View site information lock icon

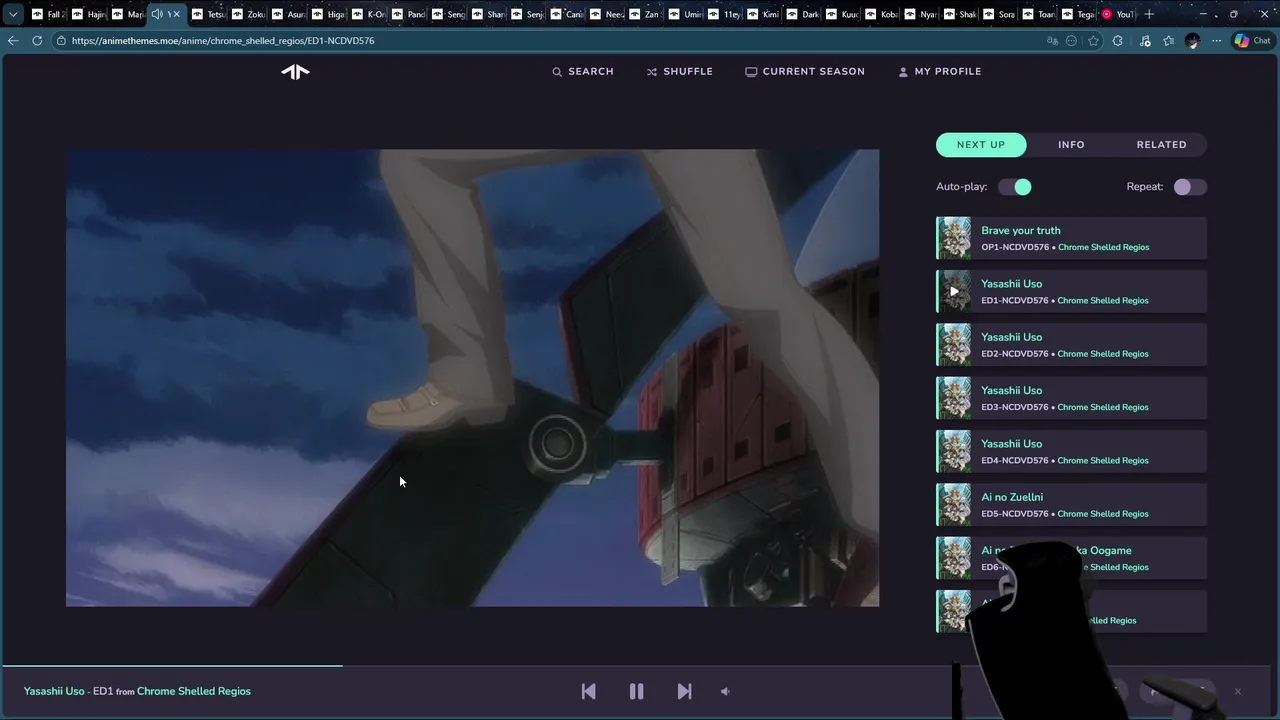tap(61, 41)
